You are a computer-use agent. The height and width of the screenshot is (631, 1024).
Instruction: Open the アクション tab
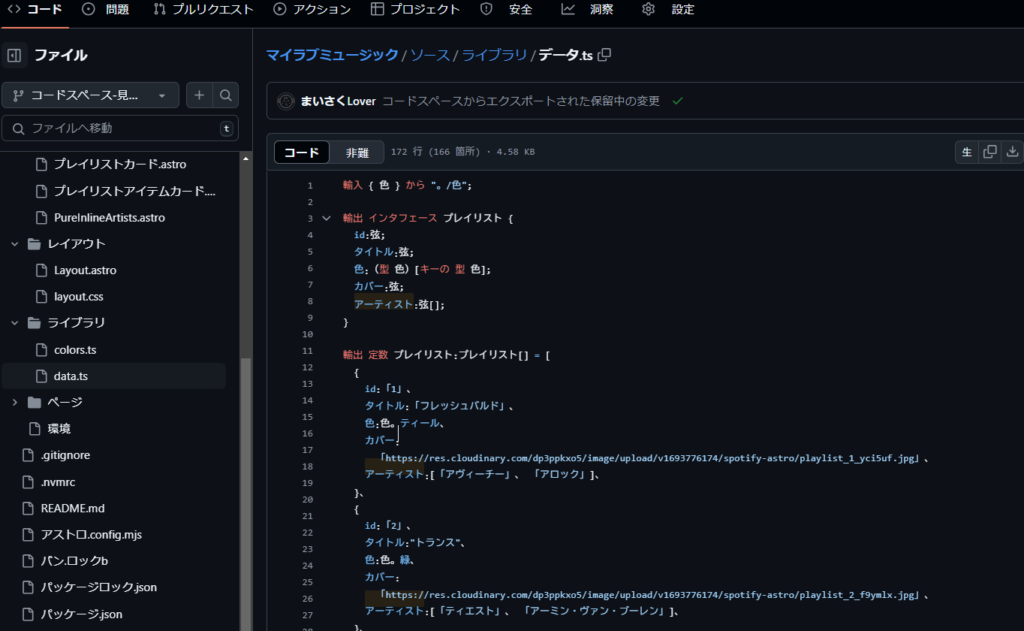coord(312,9)
